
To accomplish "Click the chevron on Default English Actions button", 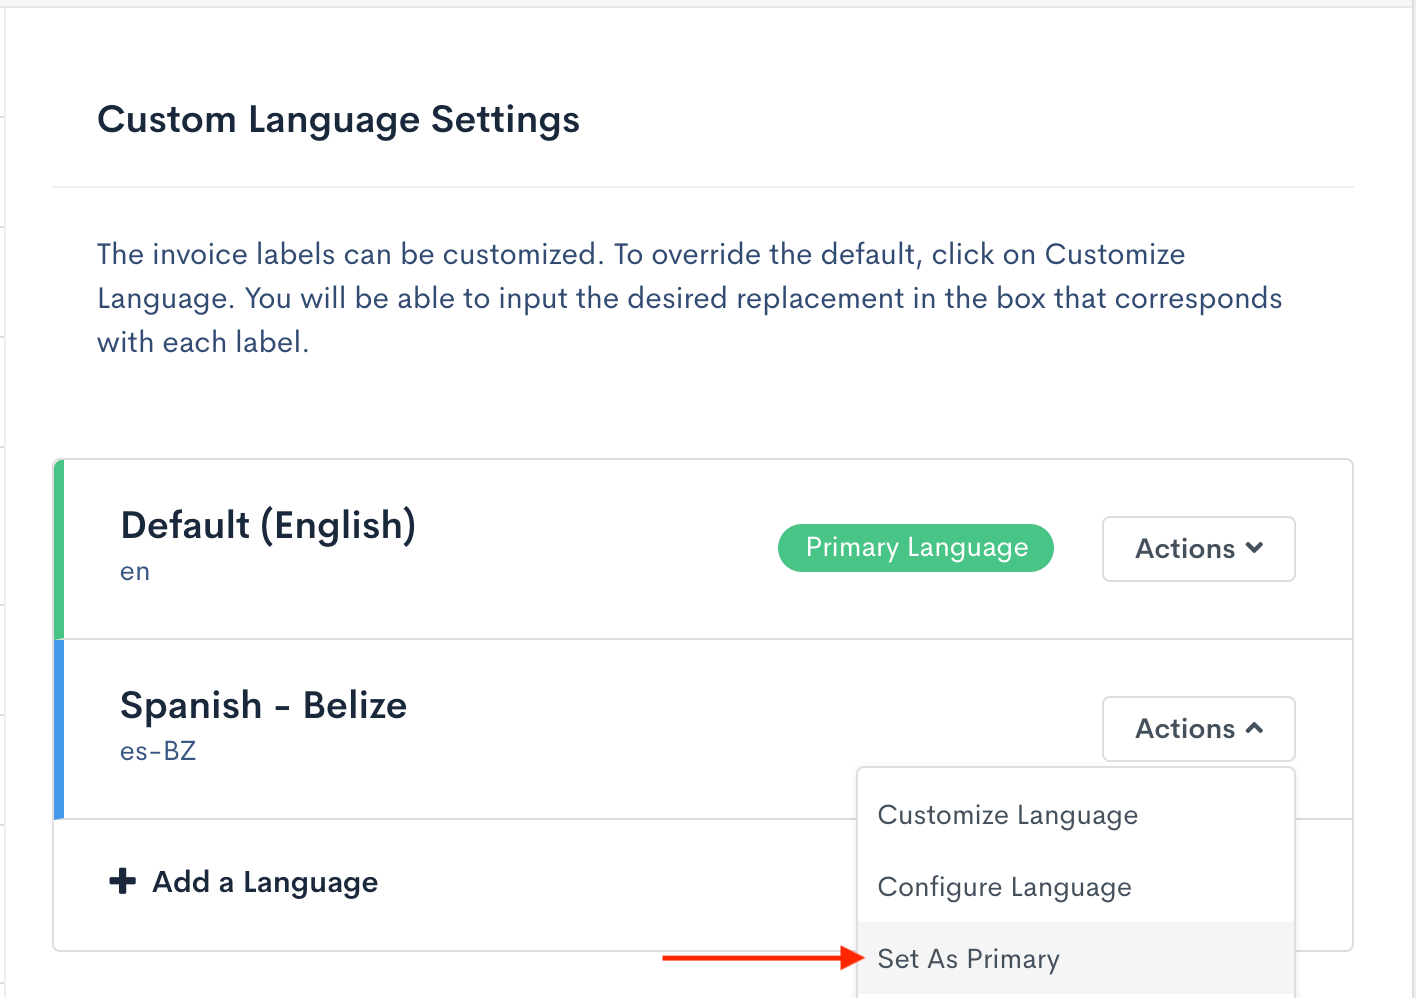I will pyautogui.click(x=1256, y=548).
